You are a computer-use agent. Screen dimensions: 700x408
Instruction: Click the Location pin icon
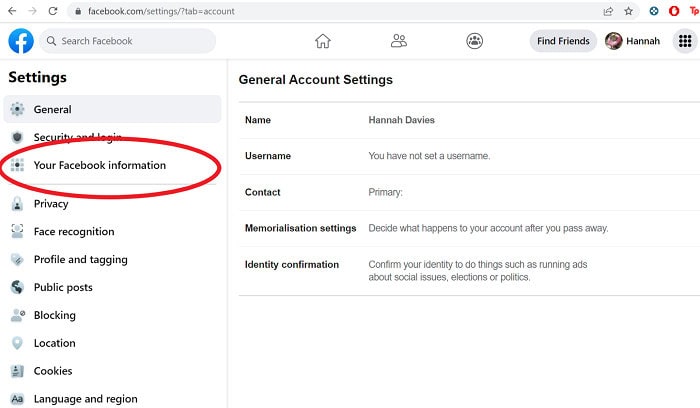tap(17, 343)
